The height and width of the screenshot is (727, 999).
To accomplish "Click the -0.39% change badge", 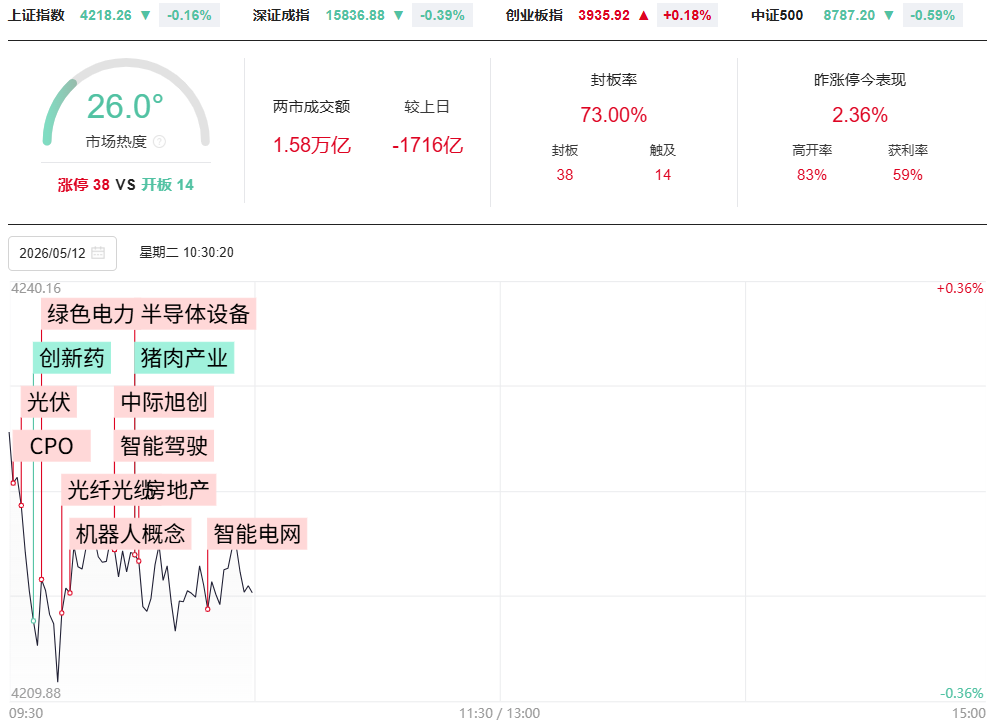I will click(442, 15).
